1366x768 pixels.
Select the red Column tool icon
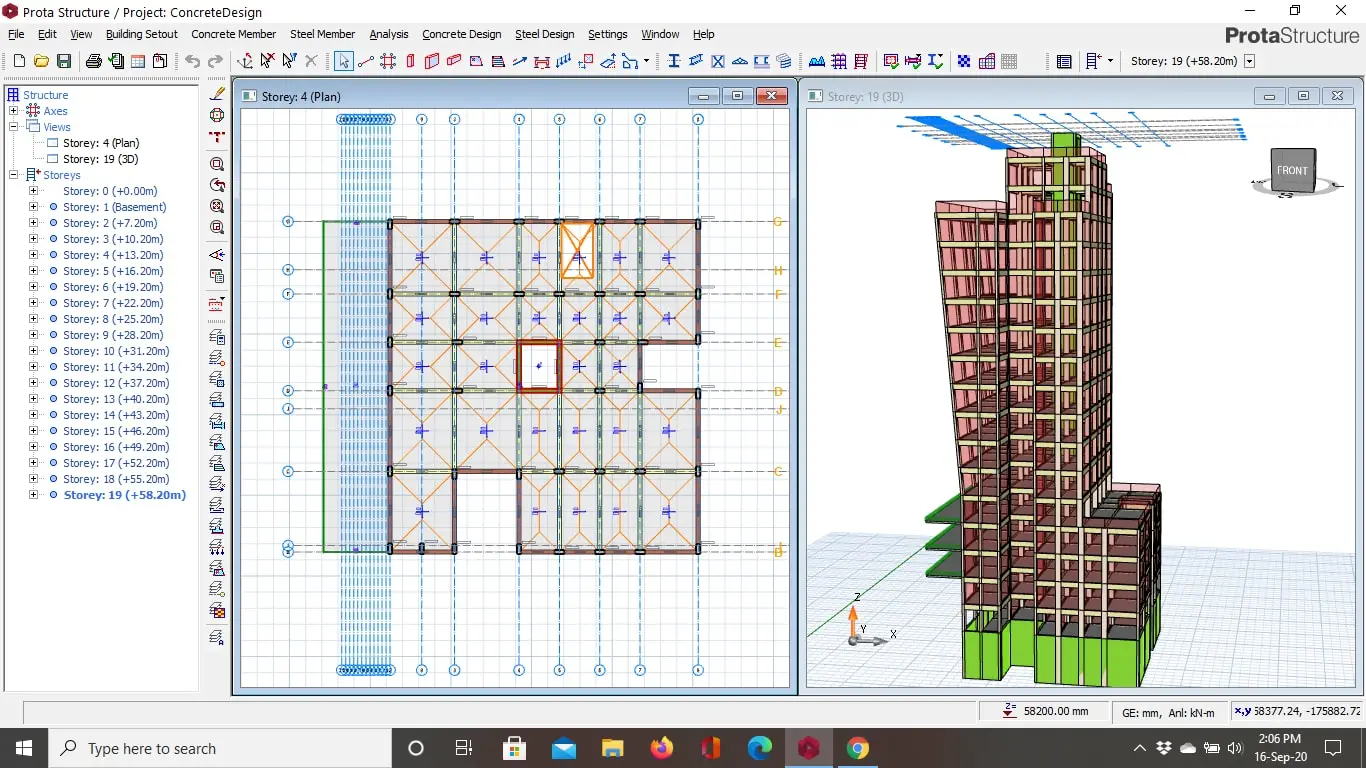(x=410, y=61)
